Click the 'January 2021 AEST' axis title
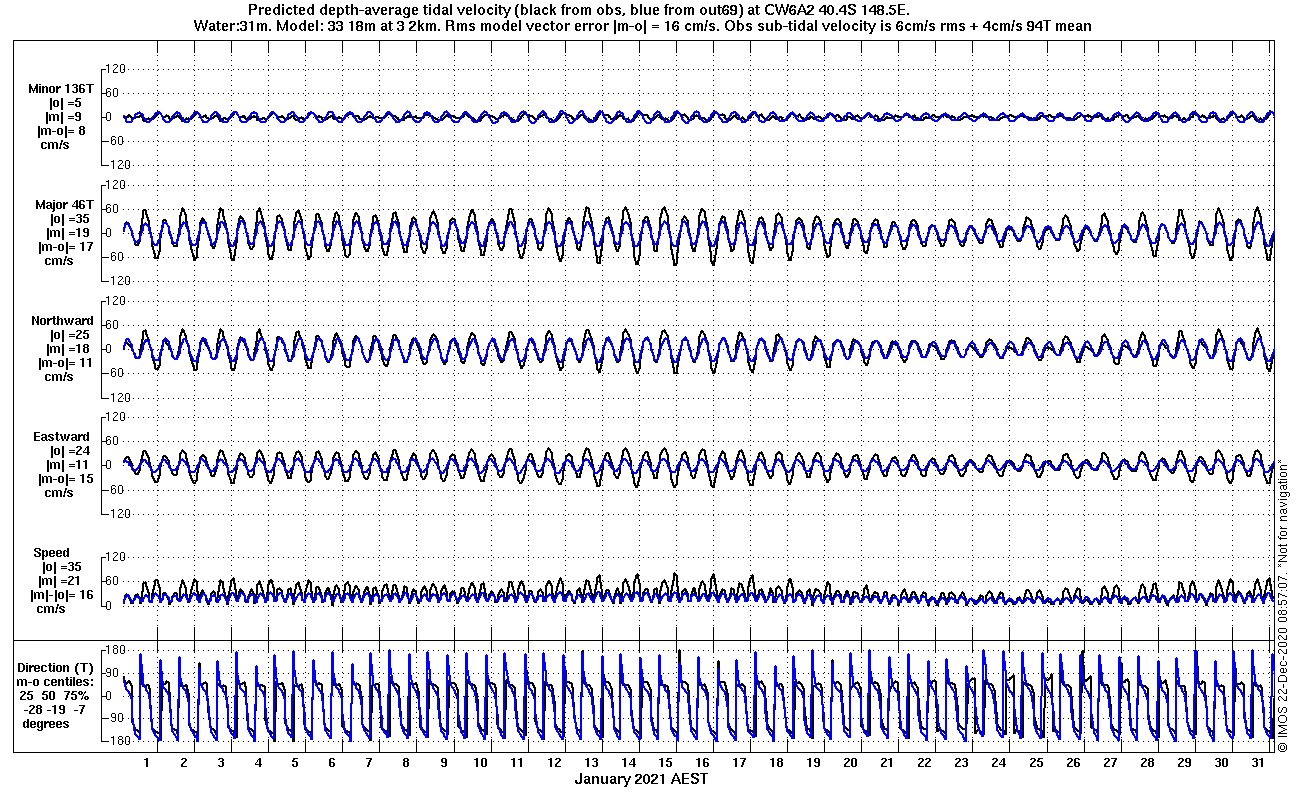The height and width of the screenshot is (800, 1300). 642,779
